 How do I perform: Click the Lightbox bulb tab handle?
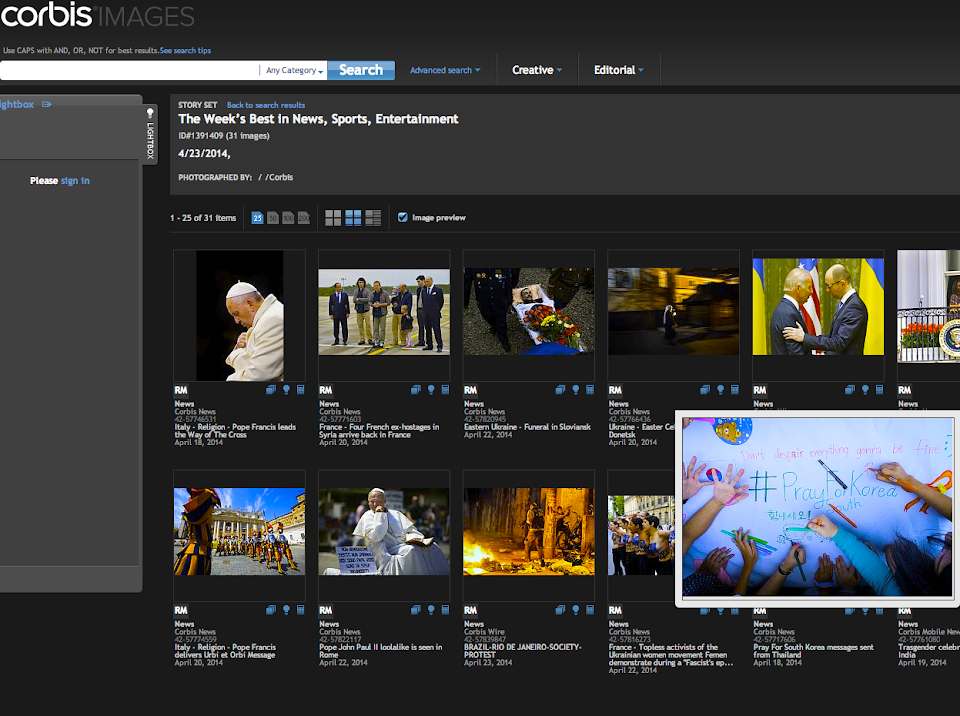[x=150, y=133]
